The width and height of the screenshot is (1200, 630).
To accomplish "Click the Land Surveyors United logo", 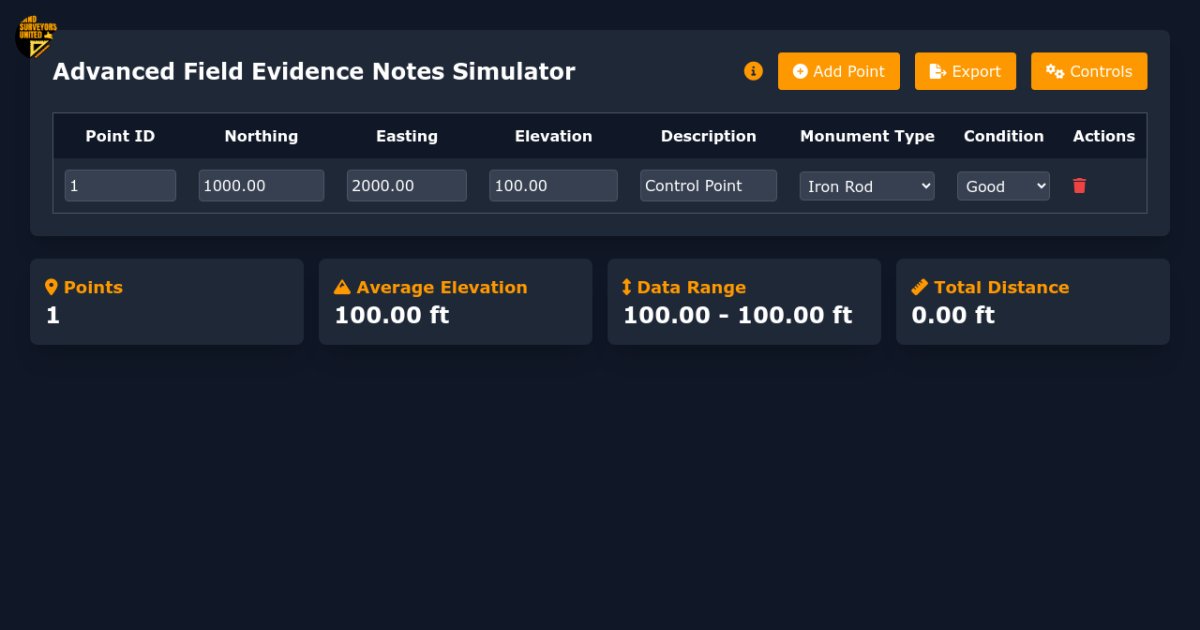I will coord(36,36).
